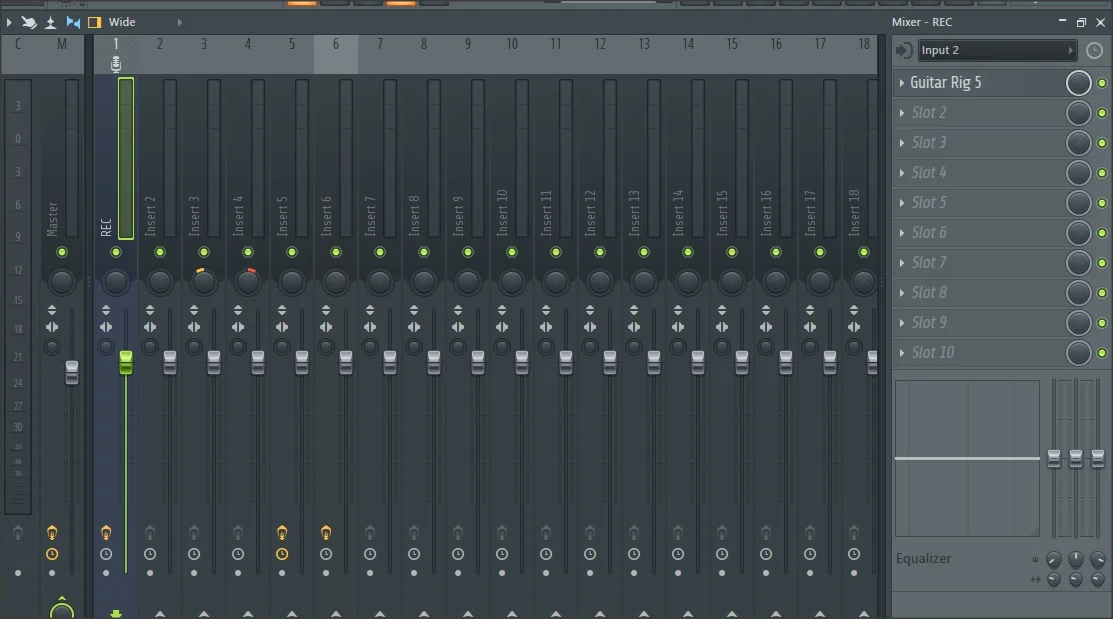
Task: Select mixer track 6 header
Action: click(336, 44)
